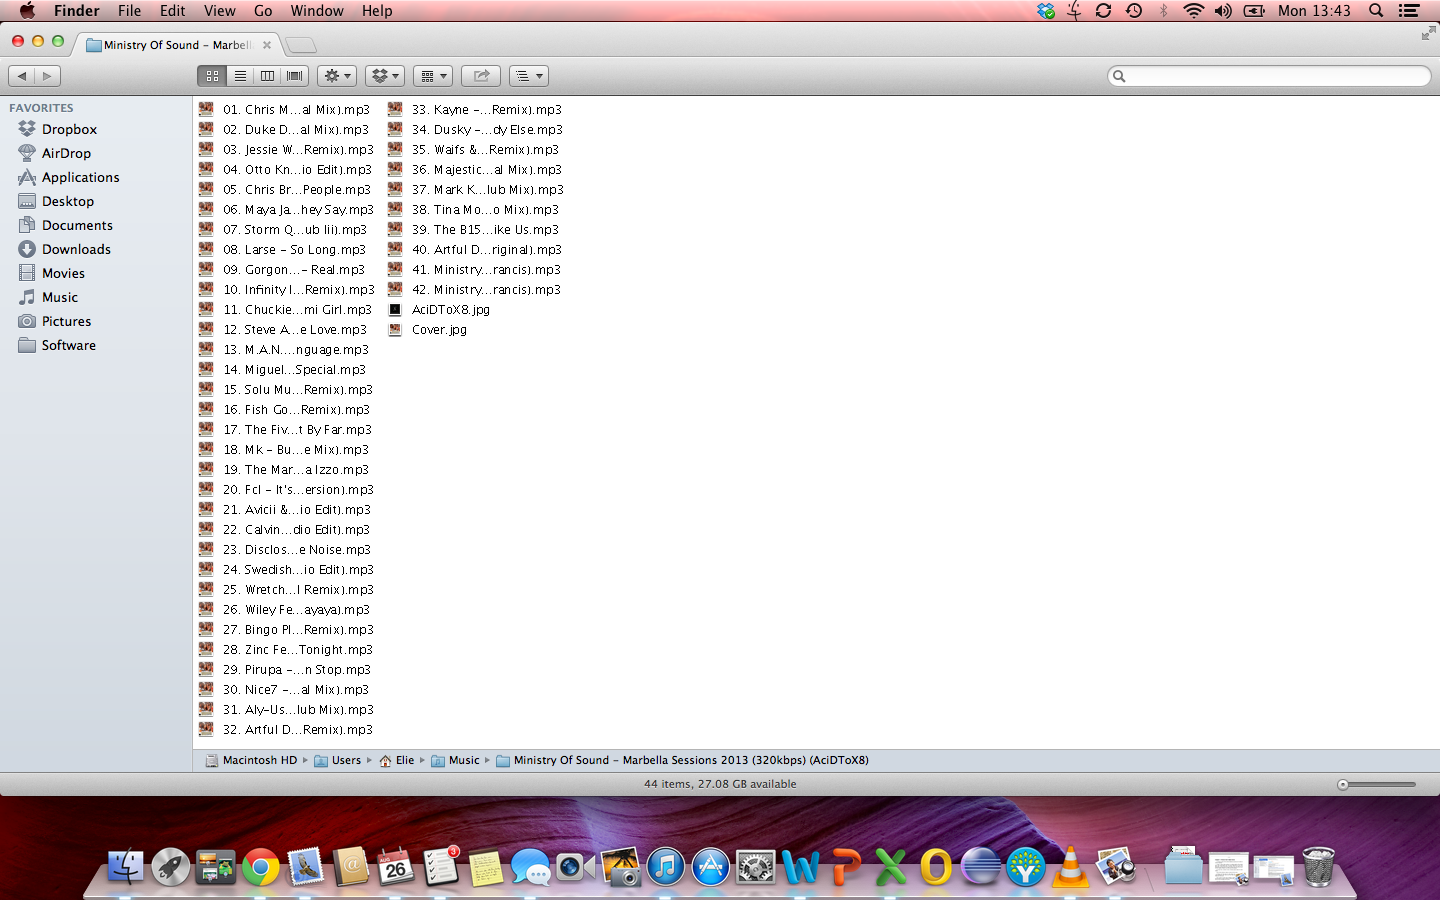Open Movies in the sidebar
This screenshot has width=1440, height=900.
point(63,273)
